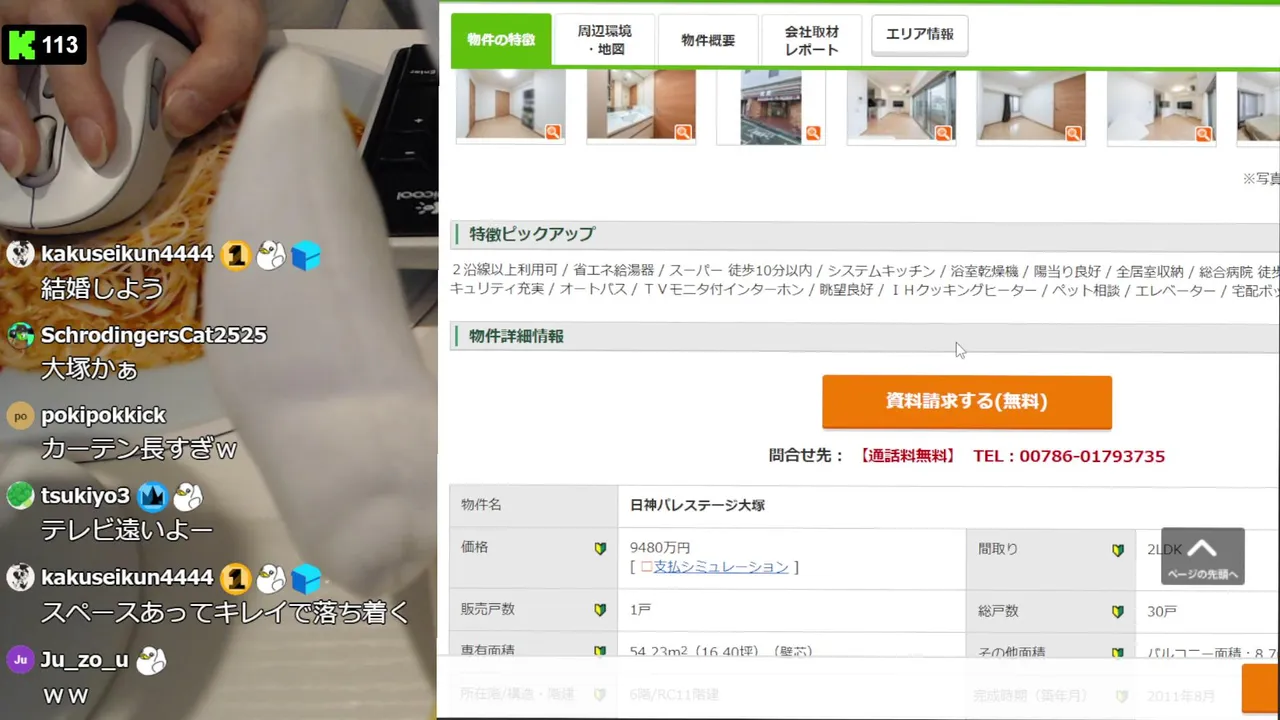
Task: Click the green shield icon beside 価格
Action: point(600,548)
